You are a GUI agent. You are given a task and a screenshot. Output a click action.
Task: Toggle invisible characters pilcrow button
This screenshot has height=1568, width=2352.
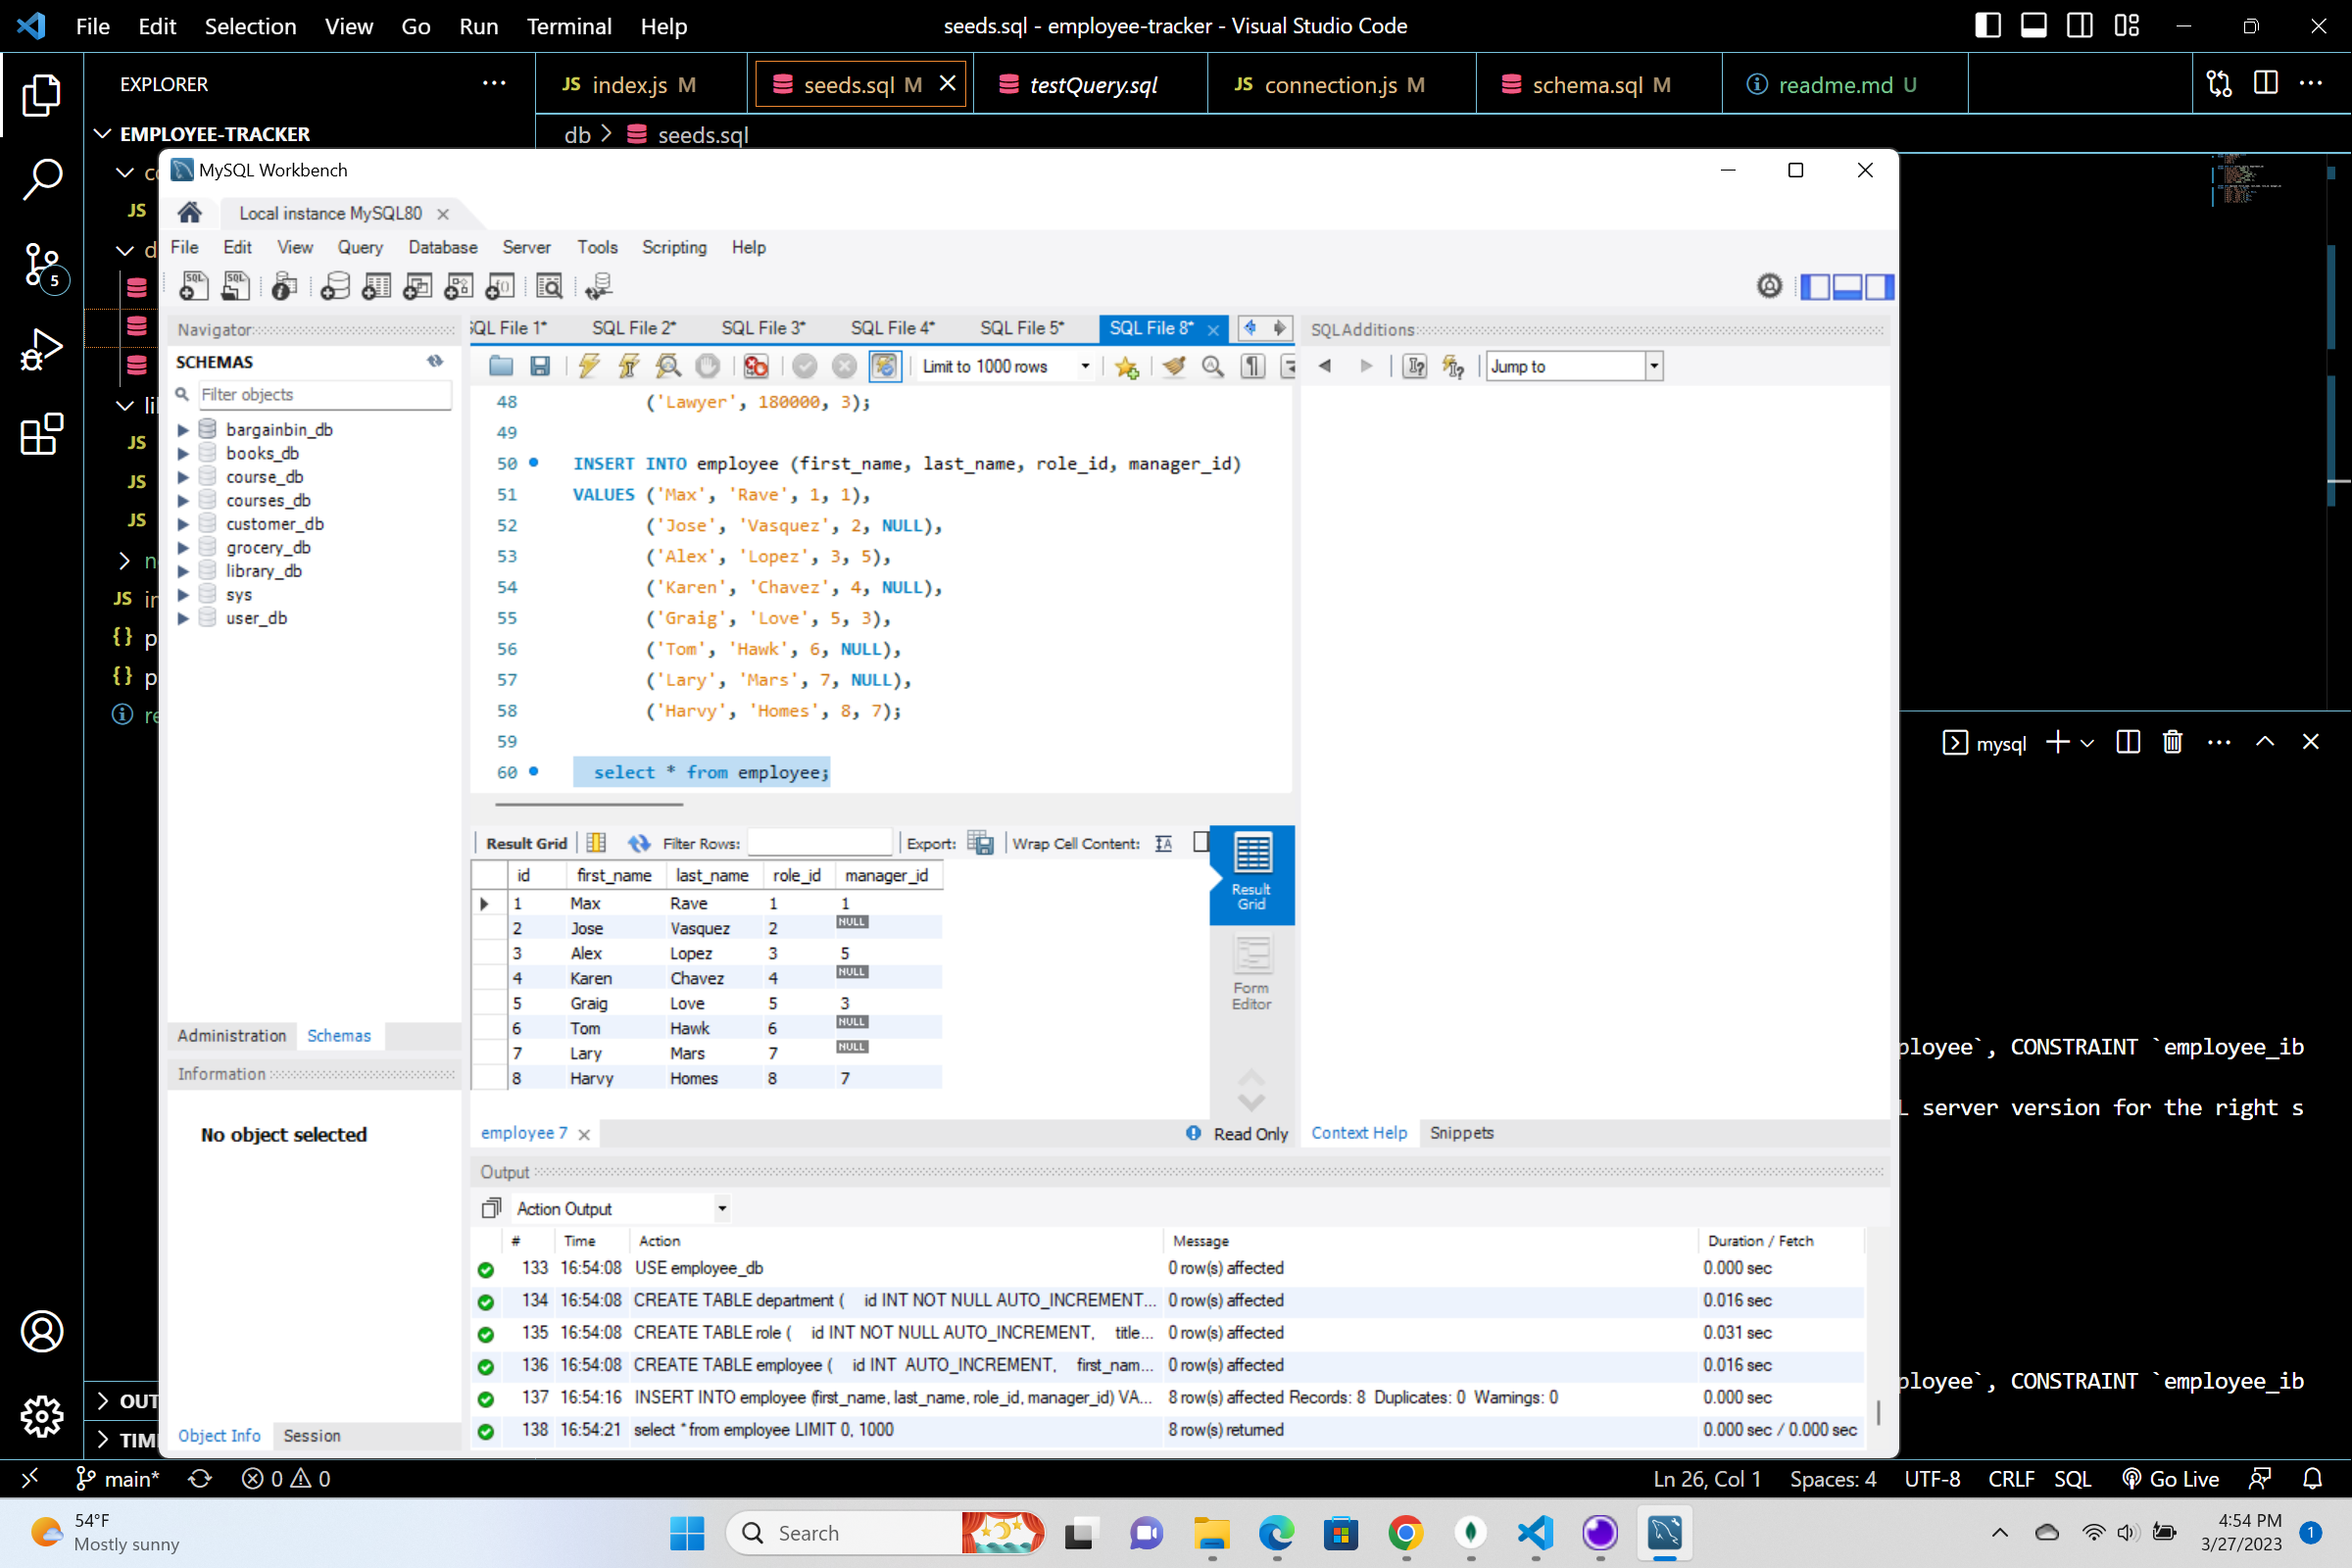click(x=1252, y=367)
